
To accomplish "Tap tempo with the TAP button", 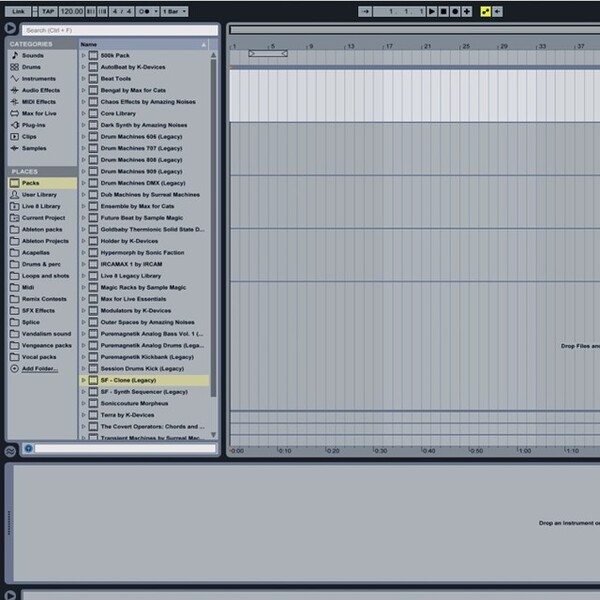I will pyautogui.click(x=48, y=11).
